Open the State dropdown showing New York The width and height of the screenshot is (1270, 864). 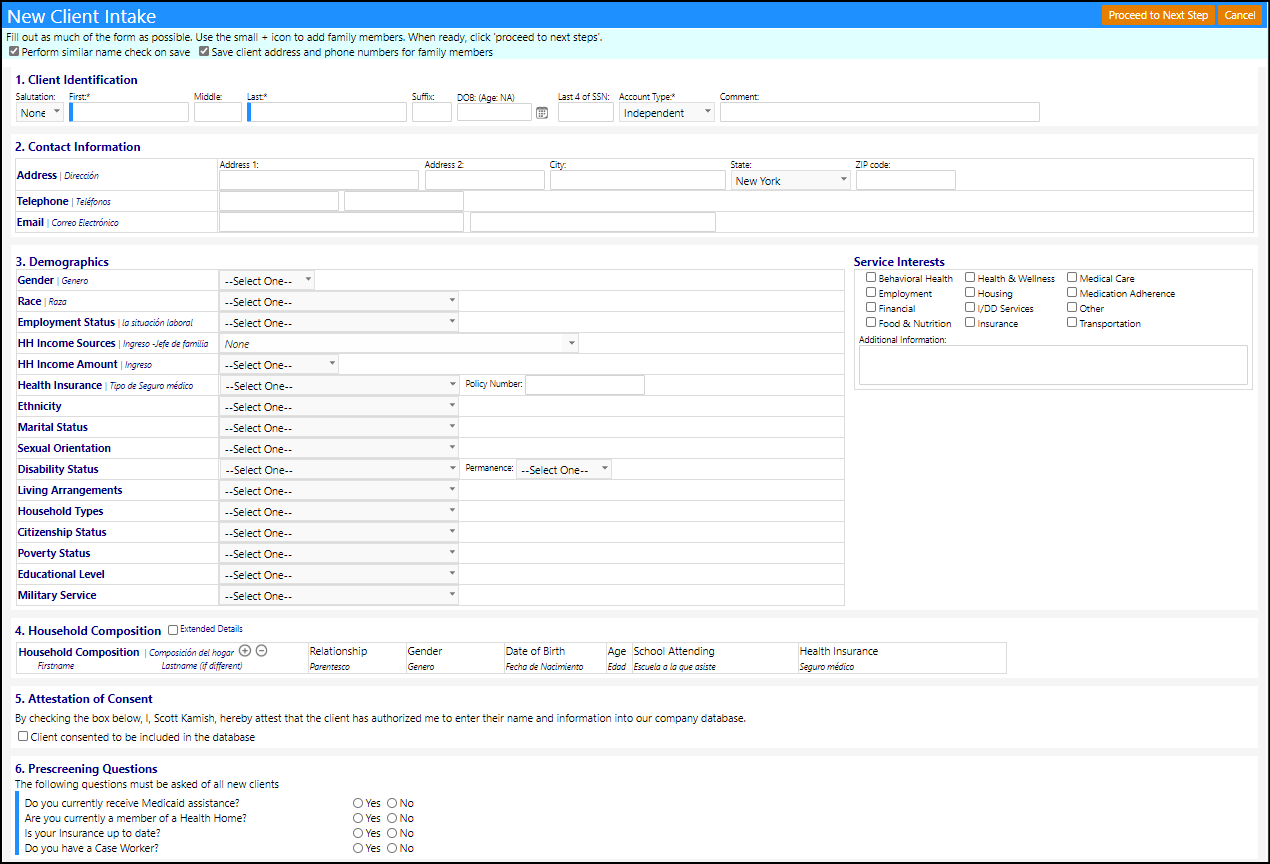pos(790,180)
